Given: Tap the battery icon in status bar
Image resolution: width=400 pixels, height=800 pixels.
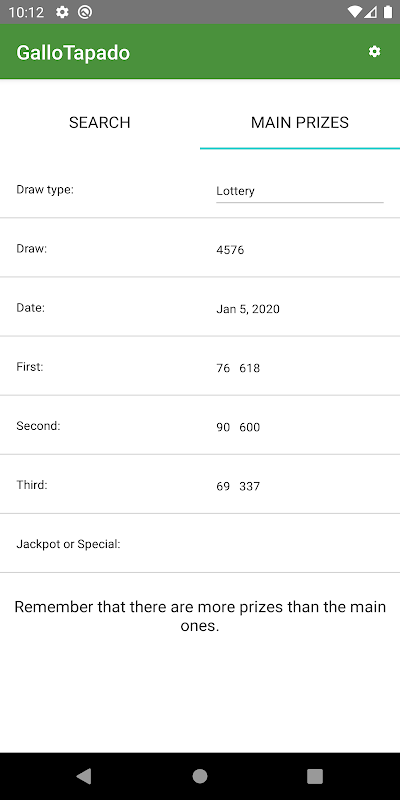Looking at the screenshot, I should (x=389, y=12).
